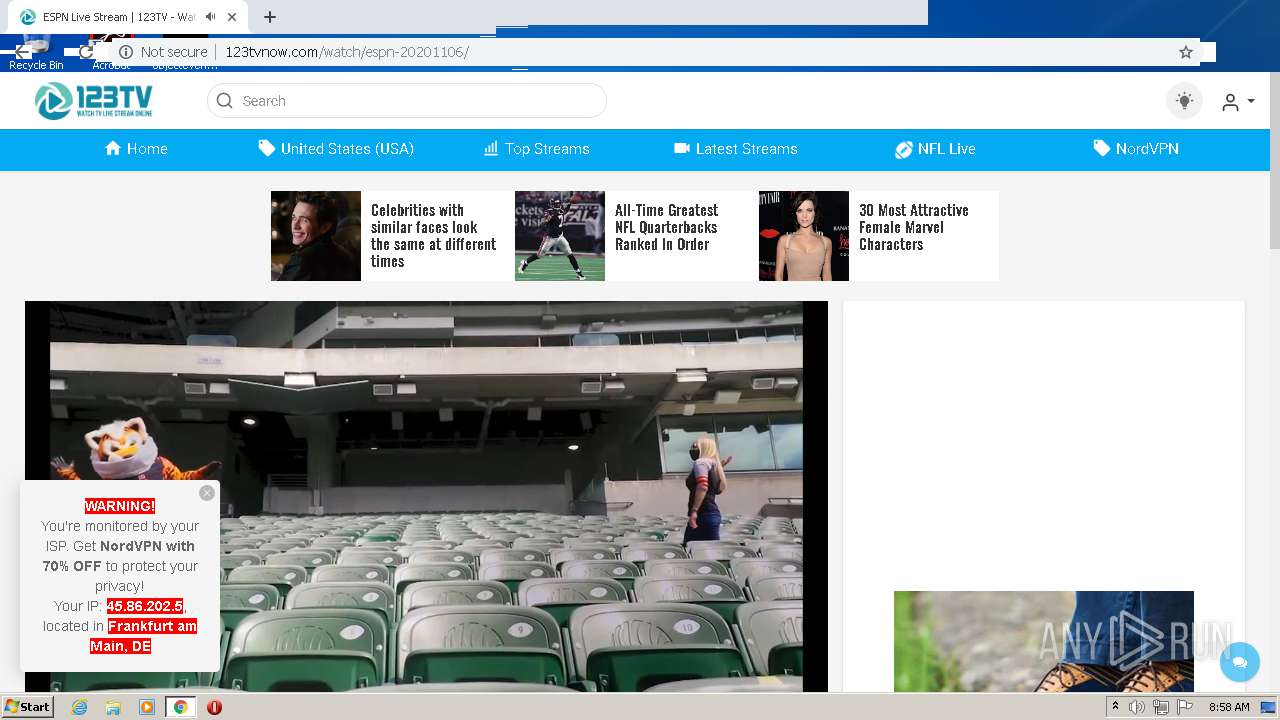Click the Not secure site info icon

click(x=126, y=52)
